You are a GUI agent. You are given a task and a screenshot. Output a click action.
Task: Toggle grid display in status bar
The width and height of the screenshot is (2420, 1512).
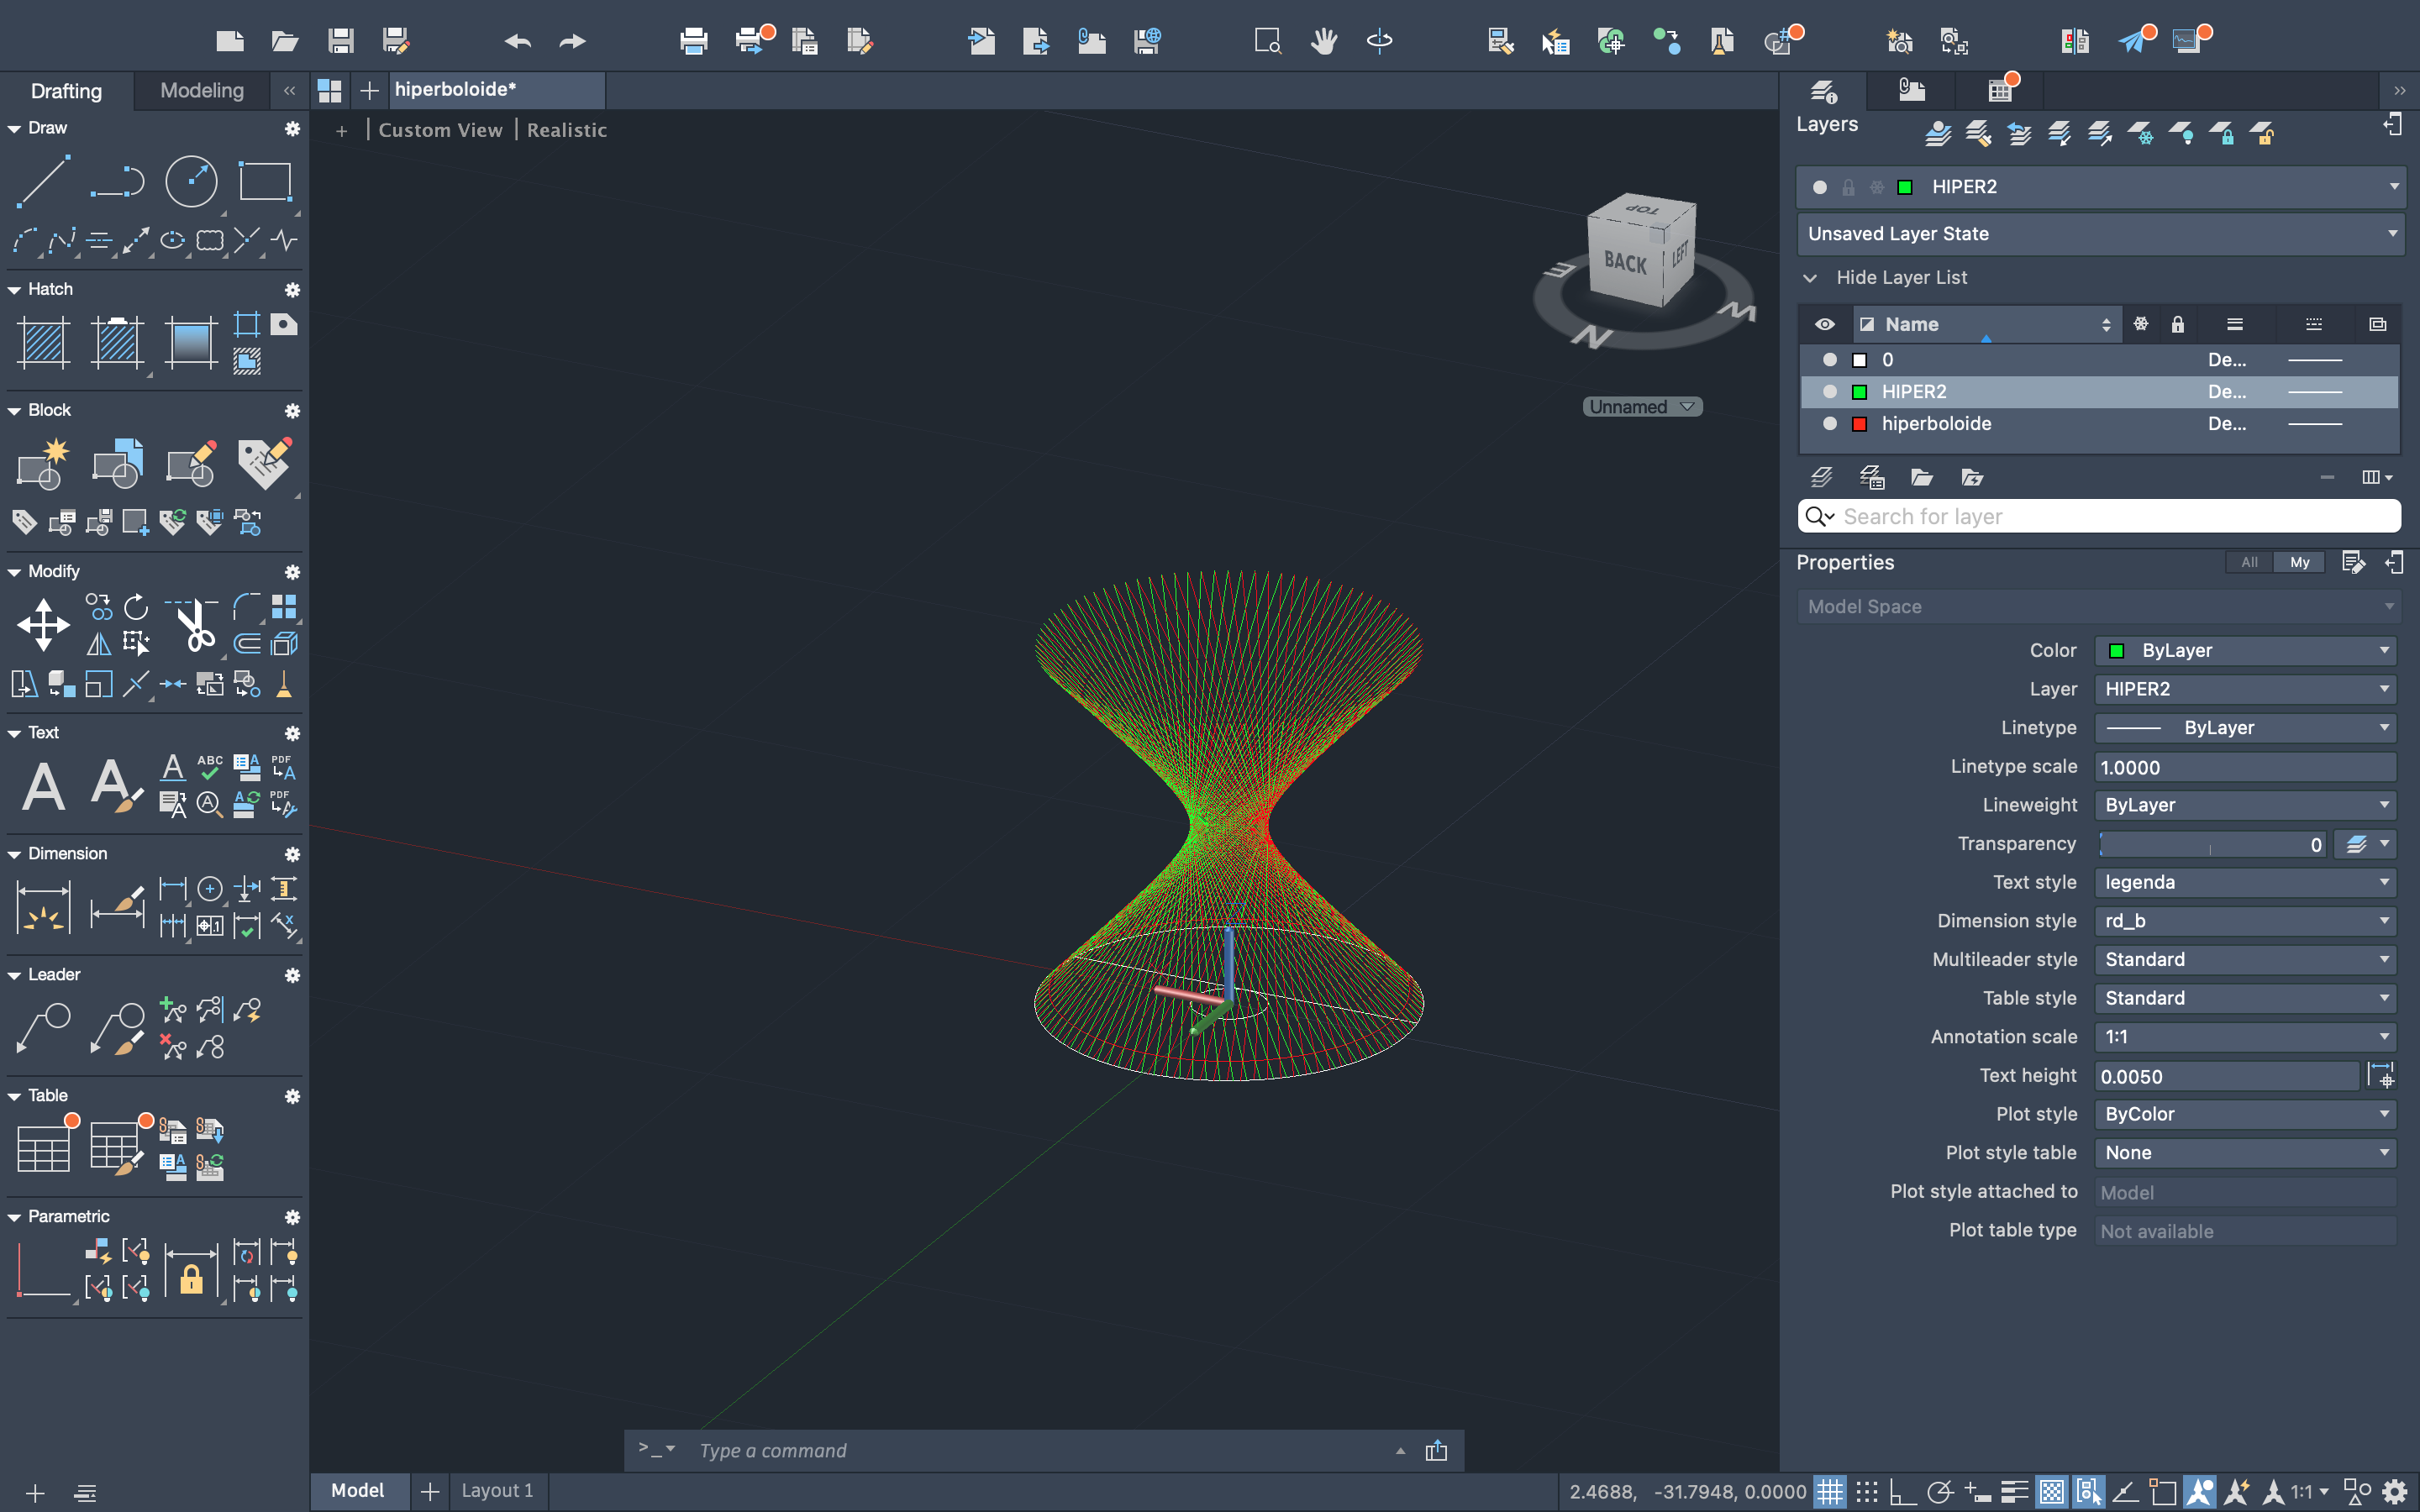pos(1829,1492)
